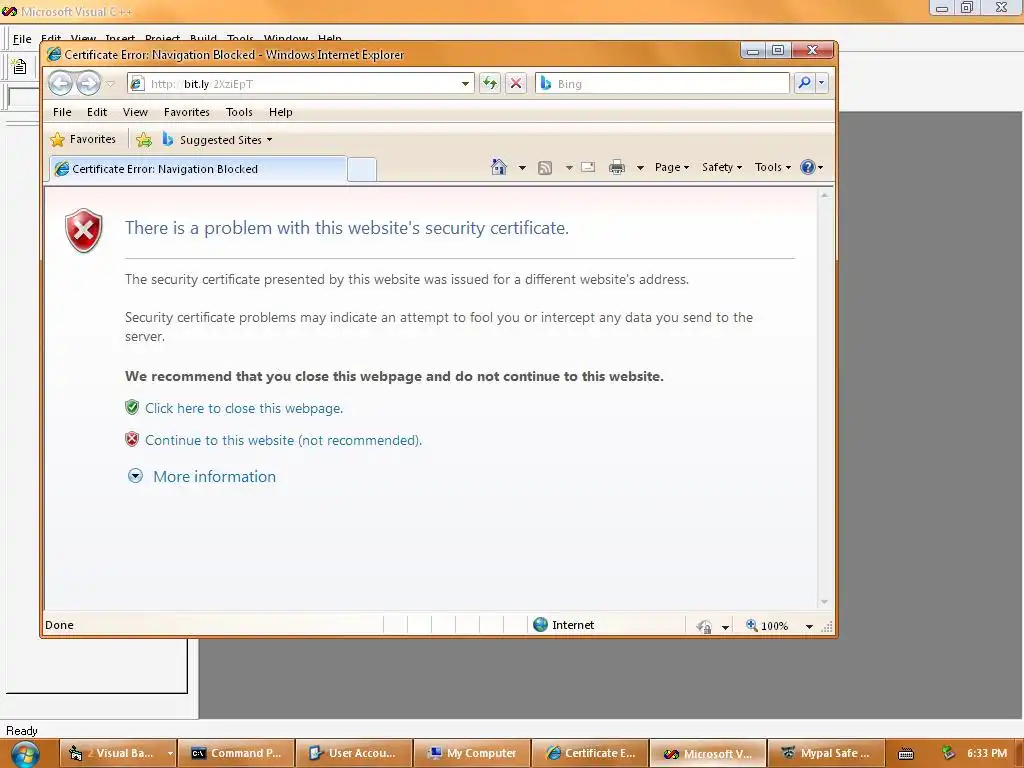Click the Favorites star button
Viewport: 1024px width, 768px height.
pyautogui.click(x=83, y=139)
